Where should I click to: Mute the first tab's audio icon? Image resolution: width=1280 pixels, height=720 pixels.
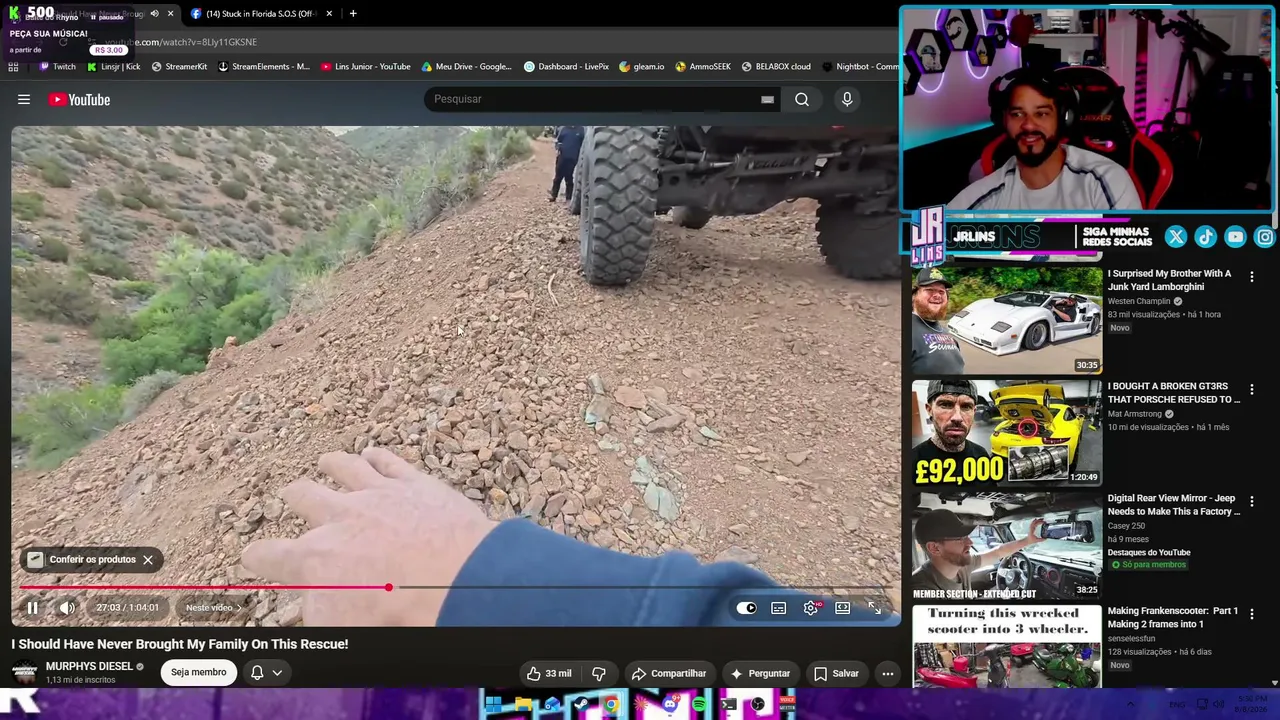click(x=154, y=14)
